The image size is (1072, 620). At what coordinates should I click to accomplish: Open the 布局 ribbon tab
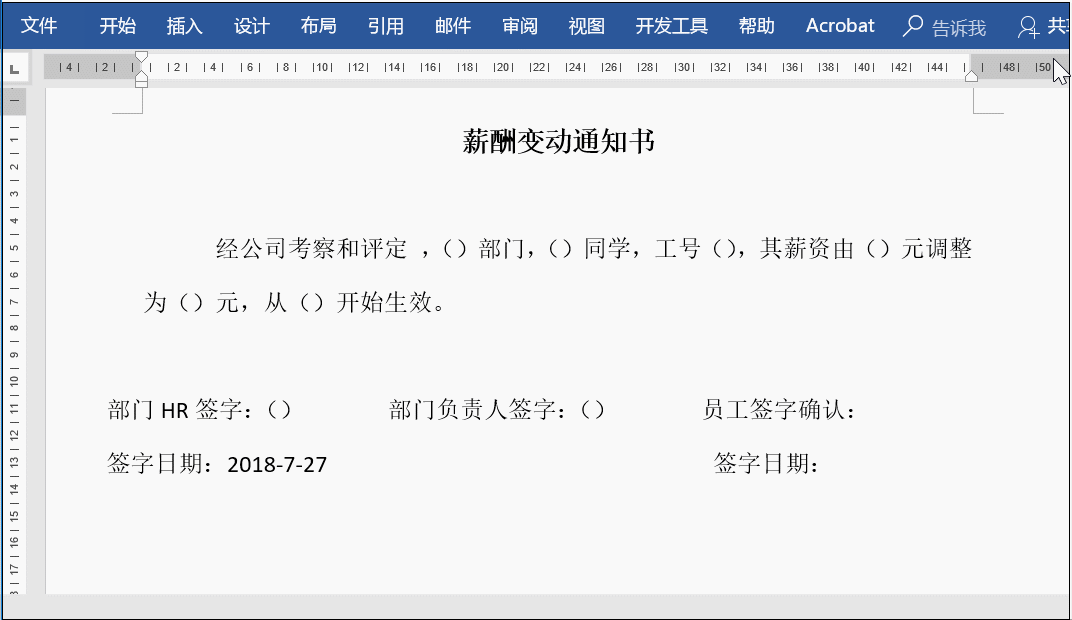(318, 25)
